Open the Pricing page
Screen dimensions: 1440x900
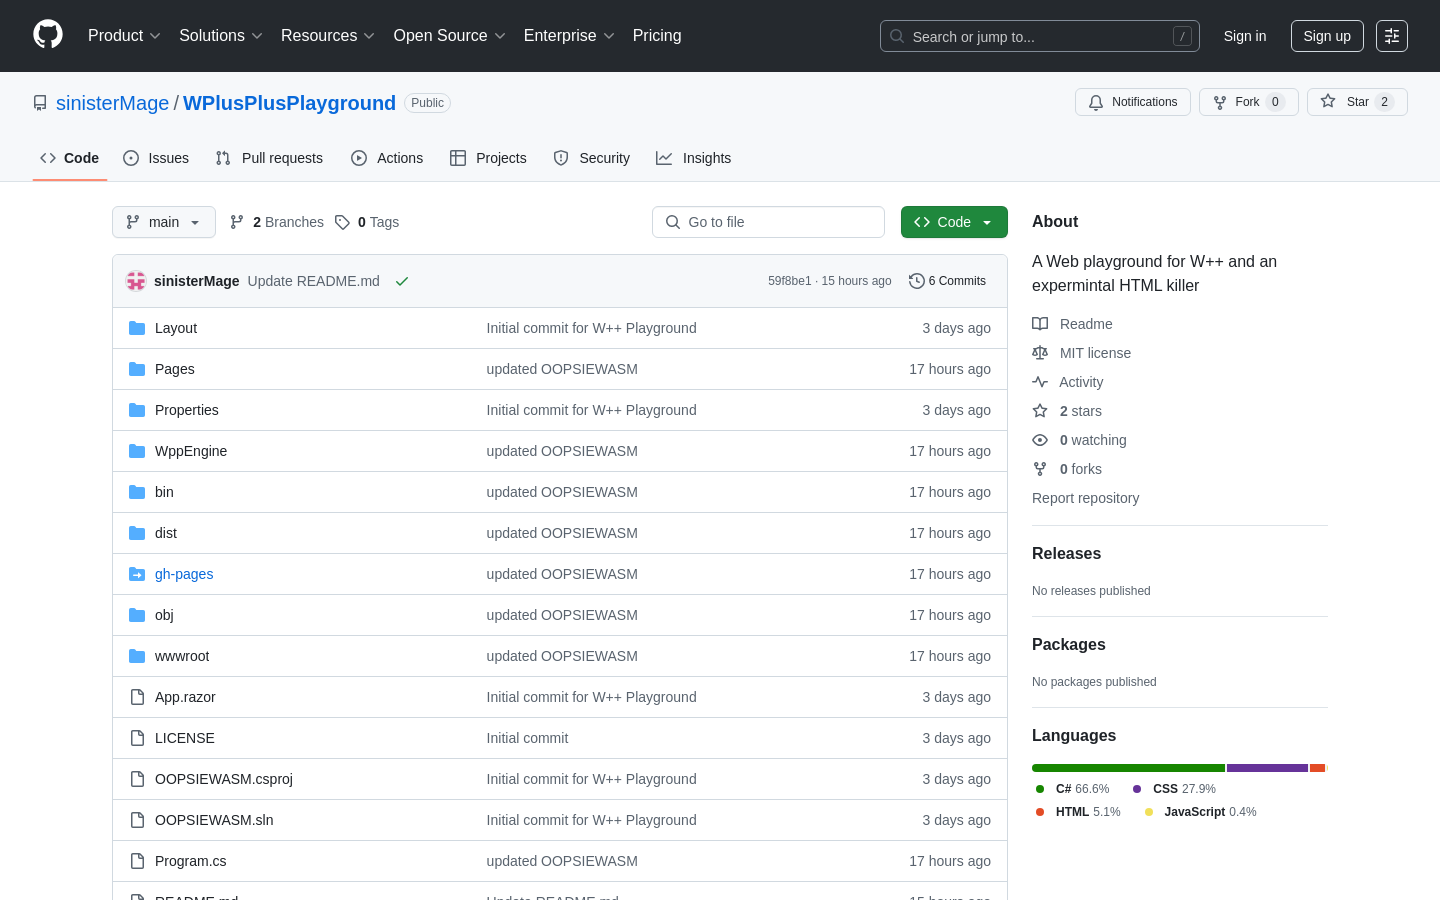[x=657, y=36]
